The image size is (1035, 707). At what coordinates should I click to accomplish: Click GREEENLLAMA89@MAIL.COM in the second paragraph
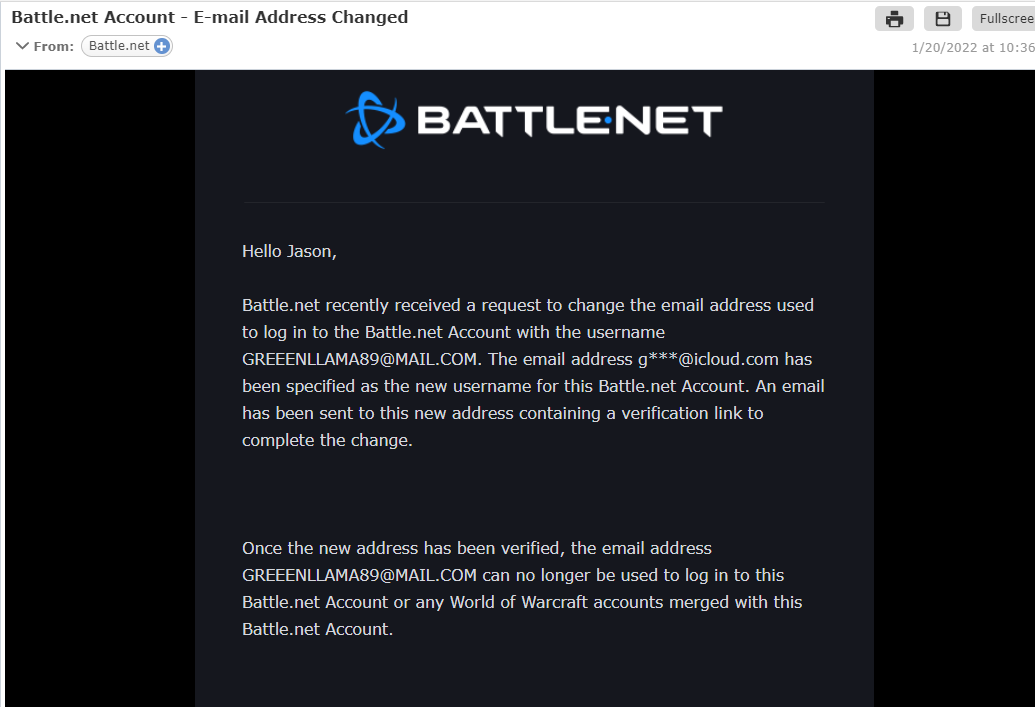click(361, 575)
